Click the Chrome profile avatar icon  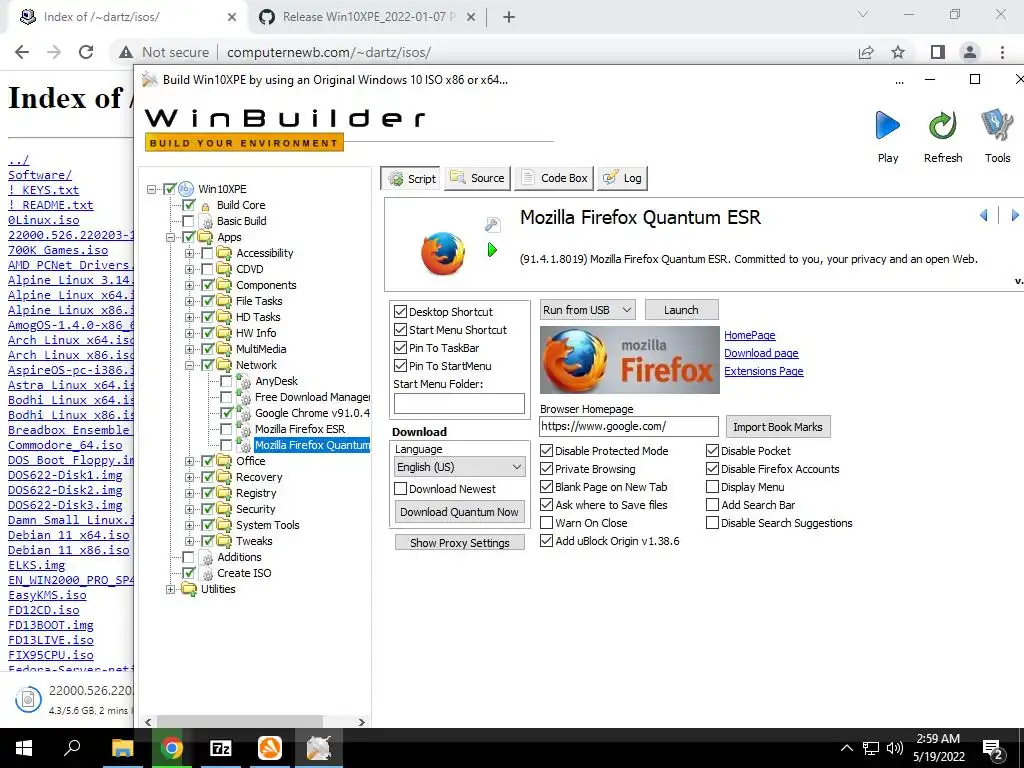970,52
